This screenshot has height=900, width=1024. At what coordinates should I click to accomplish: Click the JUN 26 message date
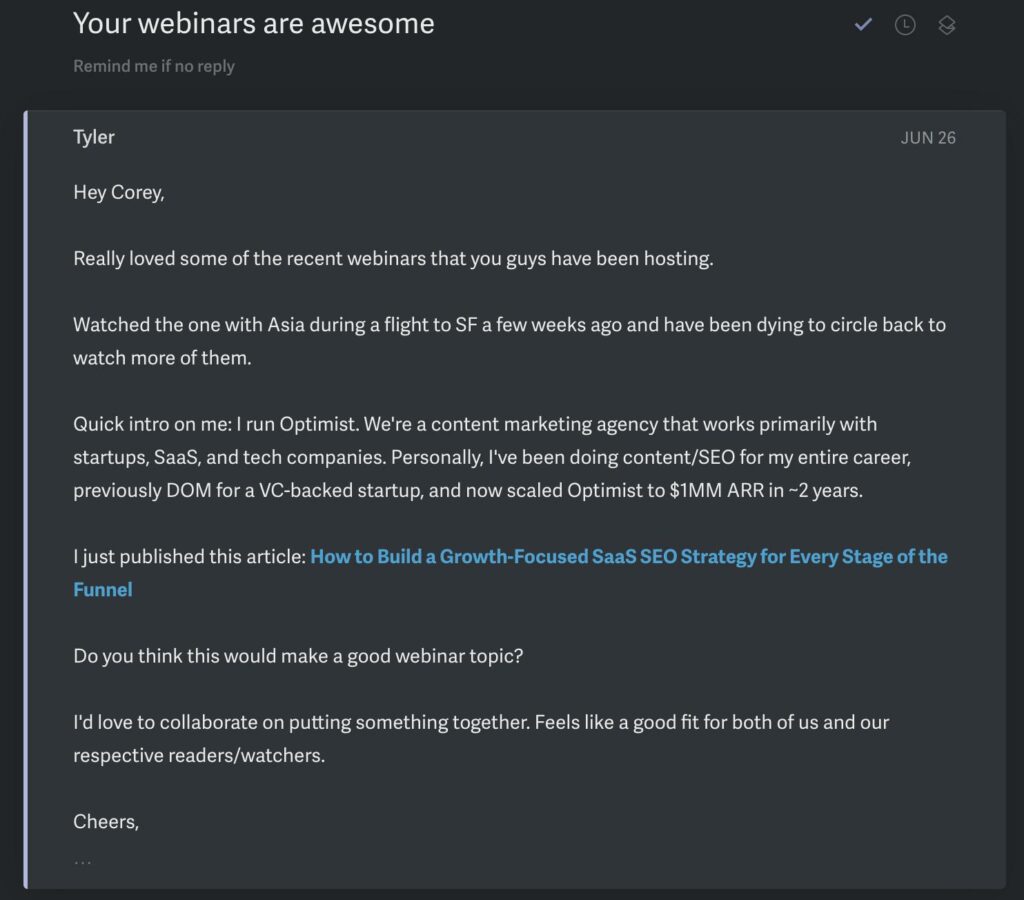(927, 138)
